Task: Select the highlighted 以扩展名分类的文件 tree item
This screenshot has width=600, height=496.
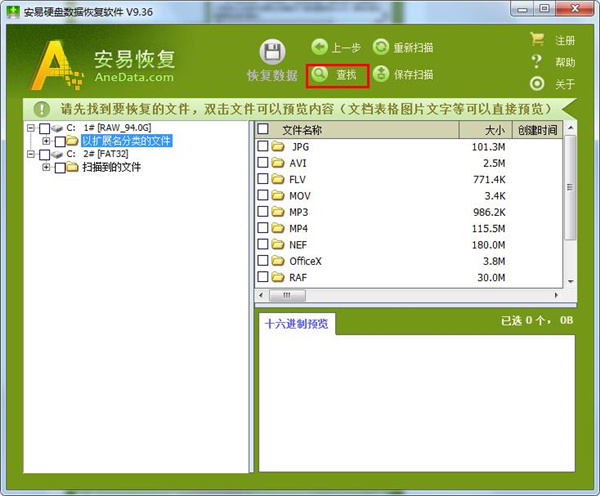Action: 127,141
